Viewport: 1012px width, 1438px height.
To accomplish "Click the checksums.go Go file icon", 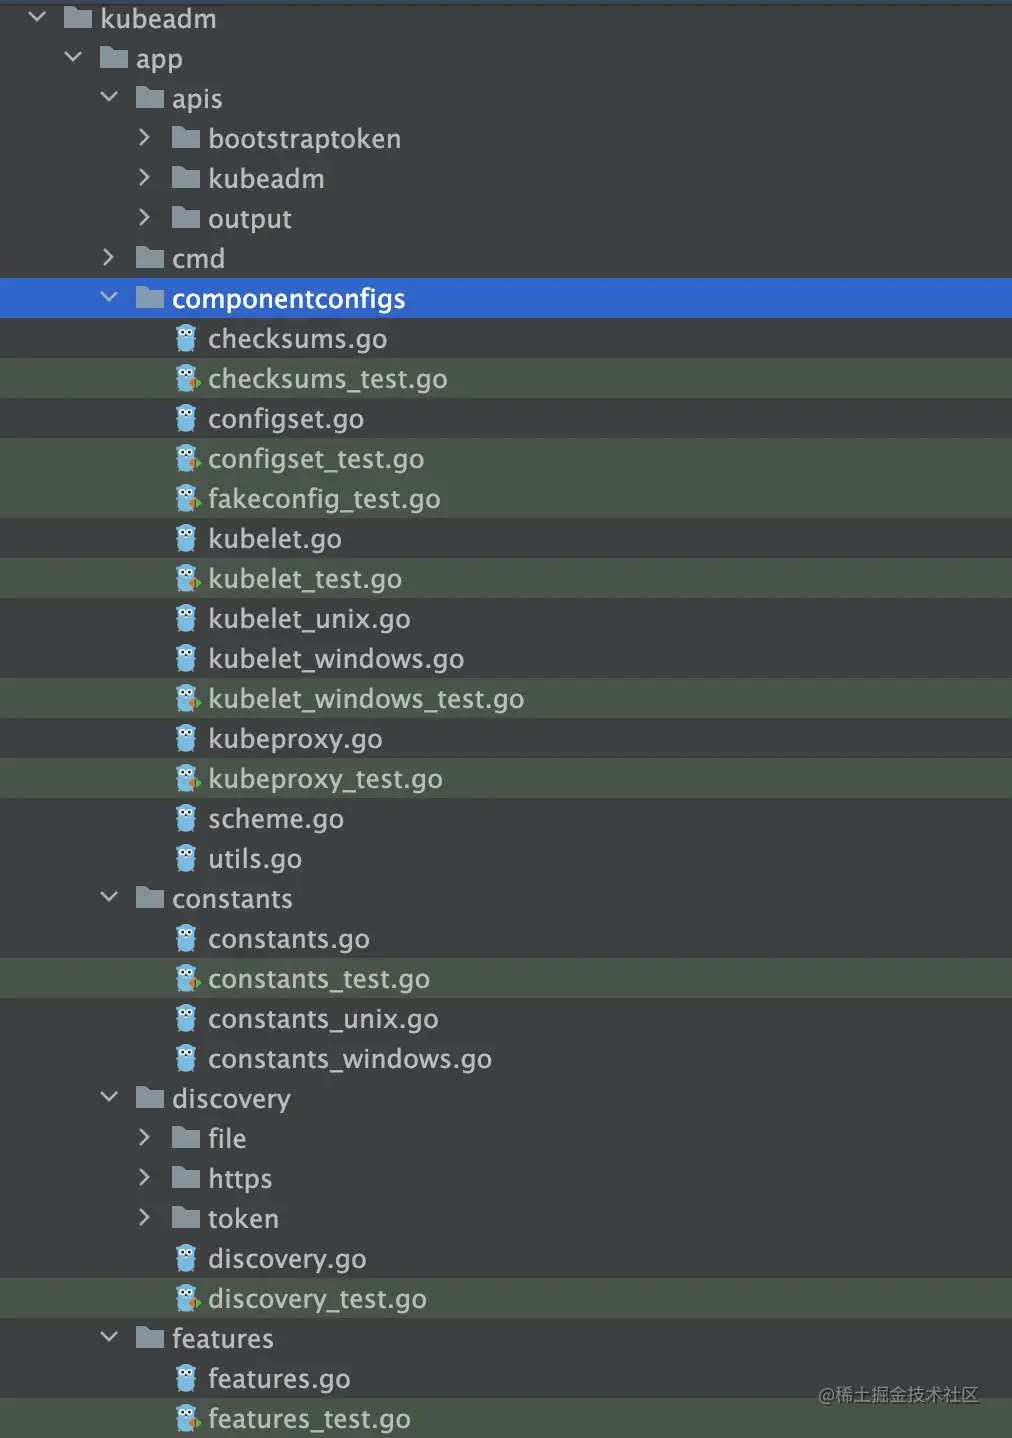I will click(x=186, y=338).
